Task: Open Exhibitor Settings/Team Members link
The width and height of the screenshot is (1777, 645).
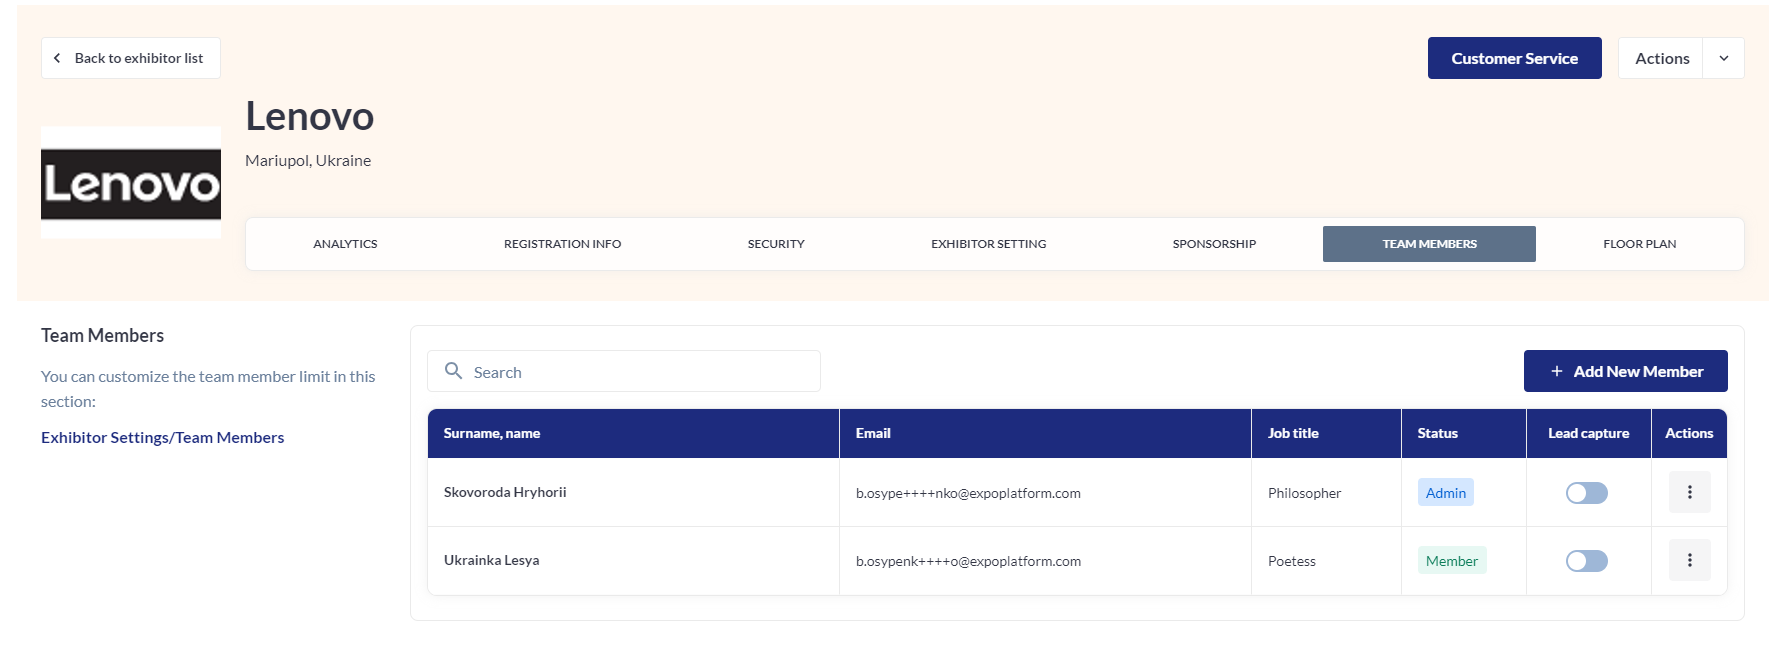Action: tap(162, 437)
